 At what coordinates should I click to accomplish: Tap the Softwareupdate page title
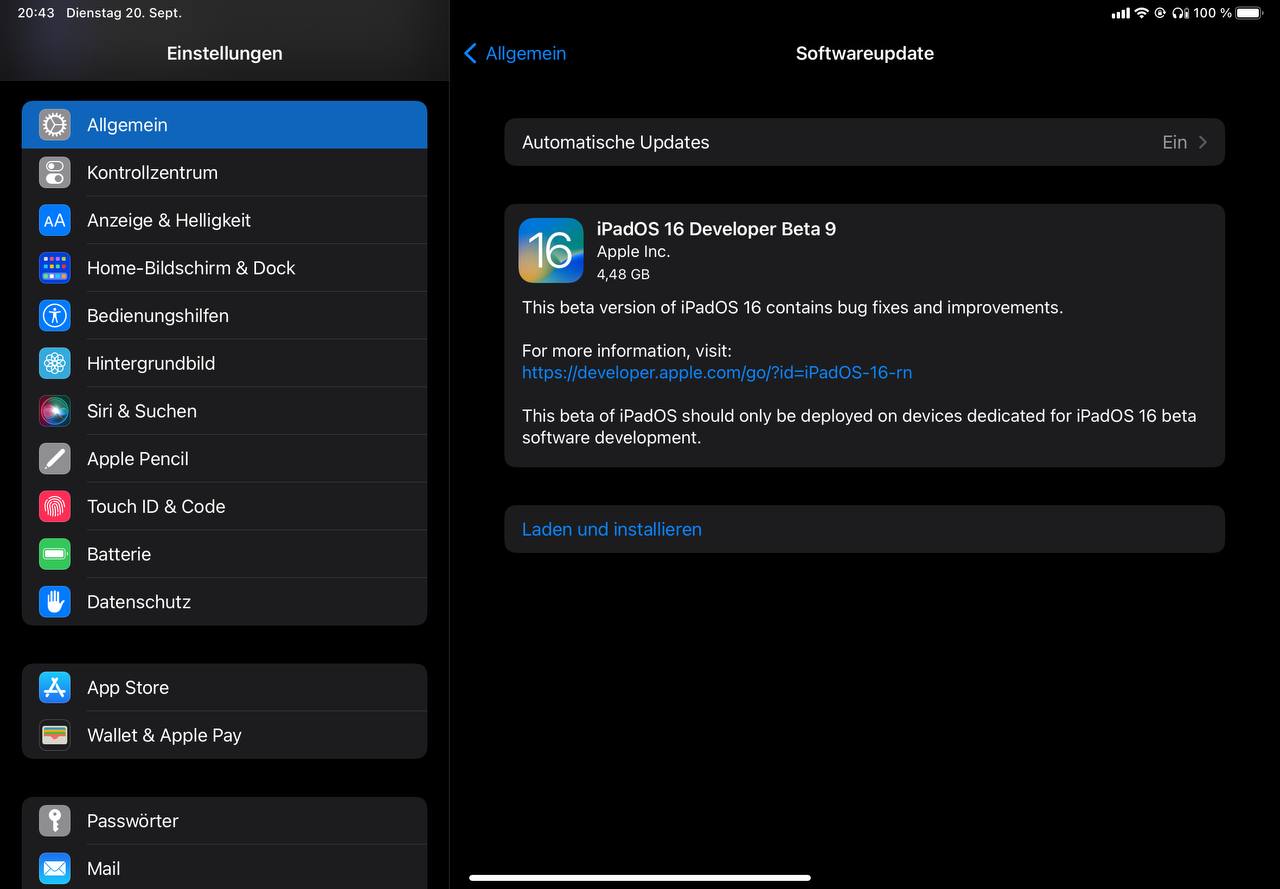pos(865,53)
